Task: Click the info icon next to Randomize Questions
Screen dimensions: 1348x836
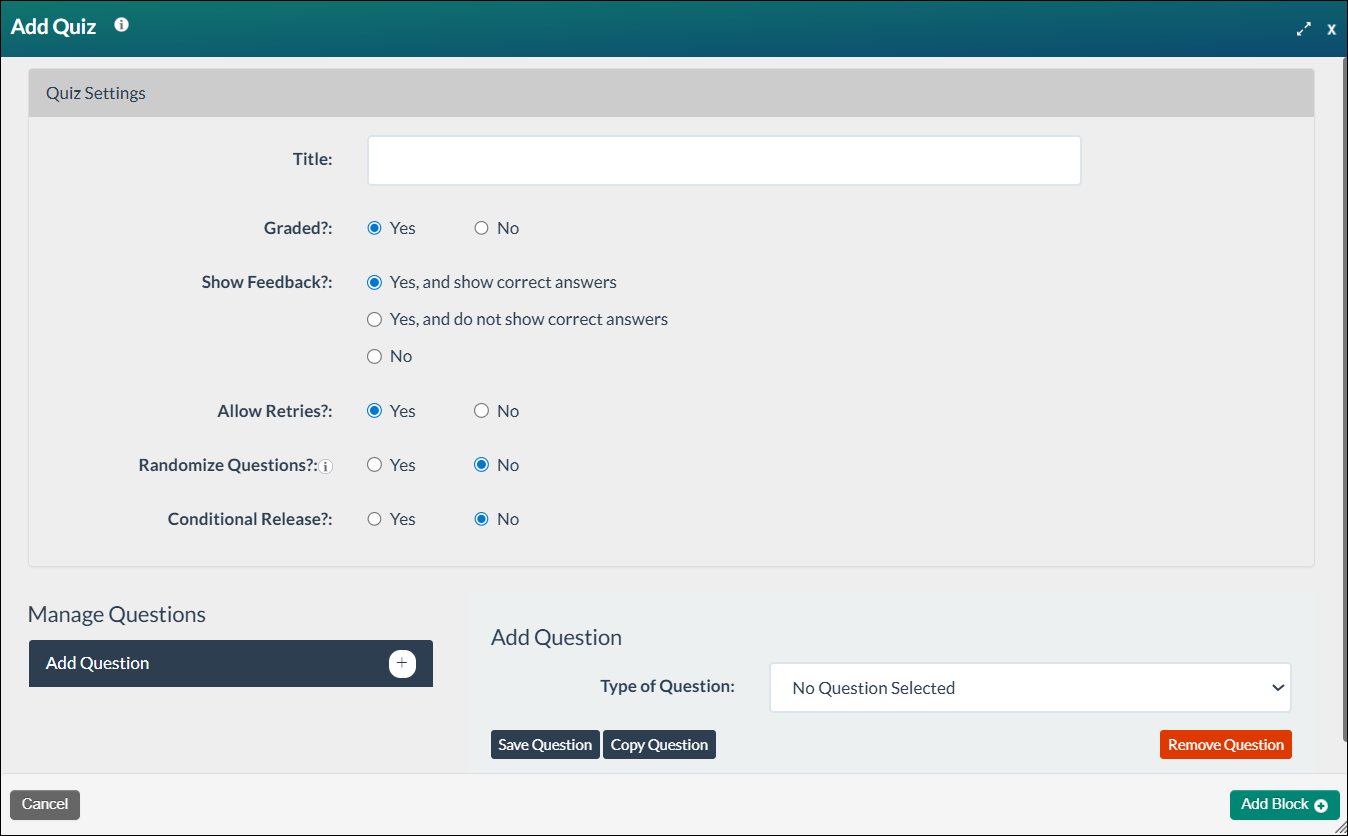Action: pyautogui.click(x=325, y=465)
